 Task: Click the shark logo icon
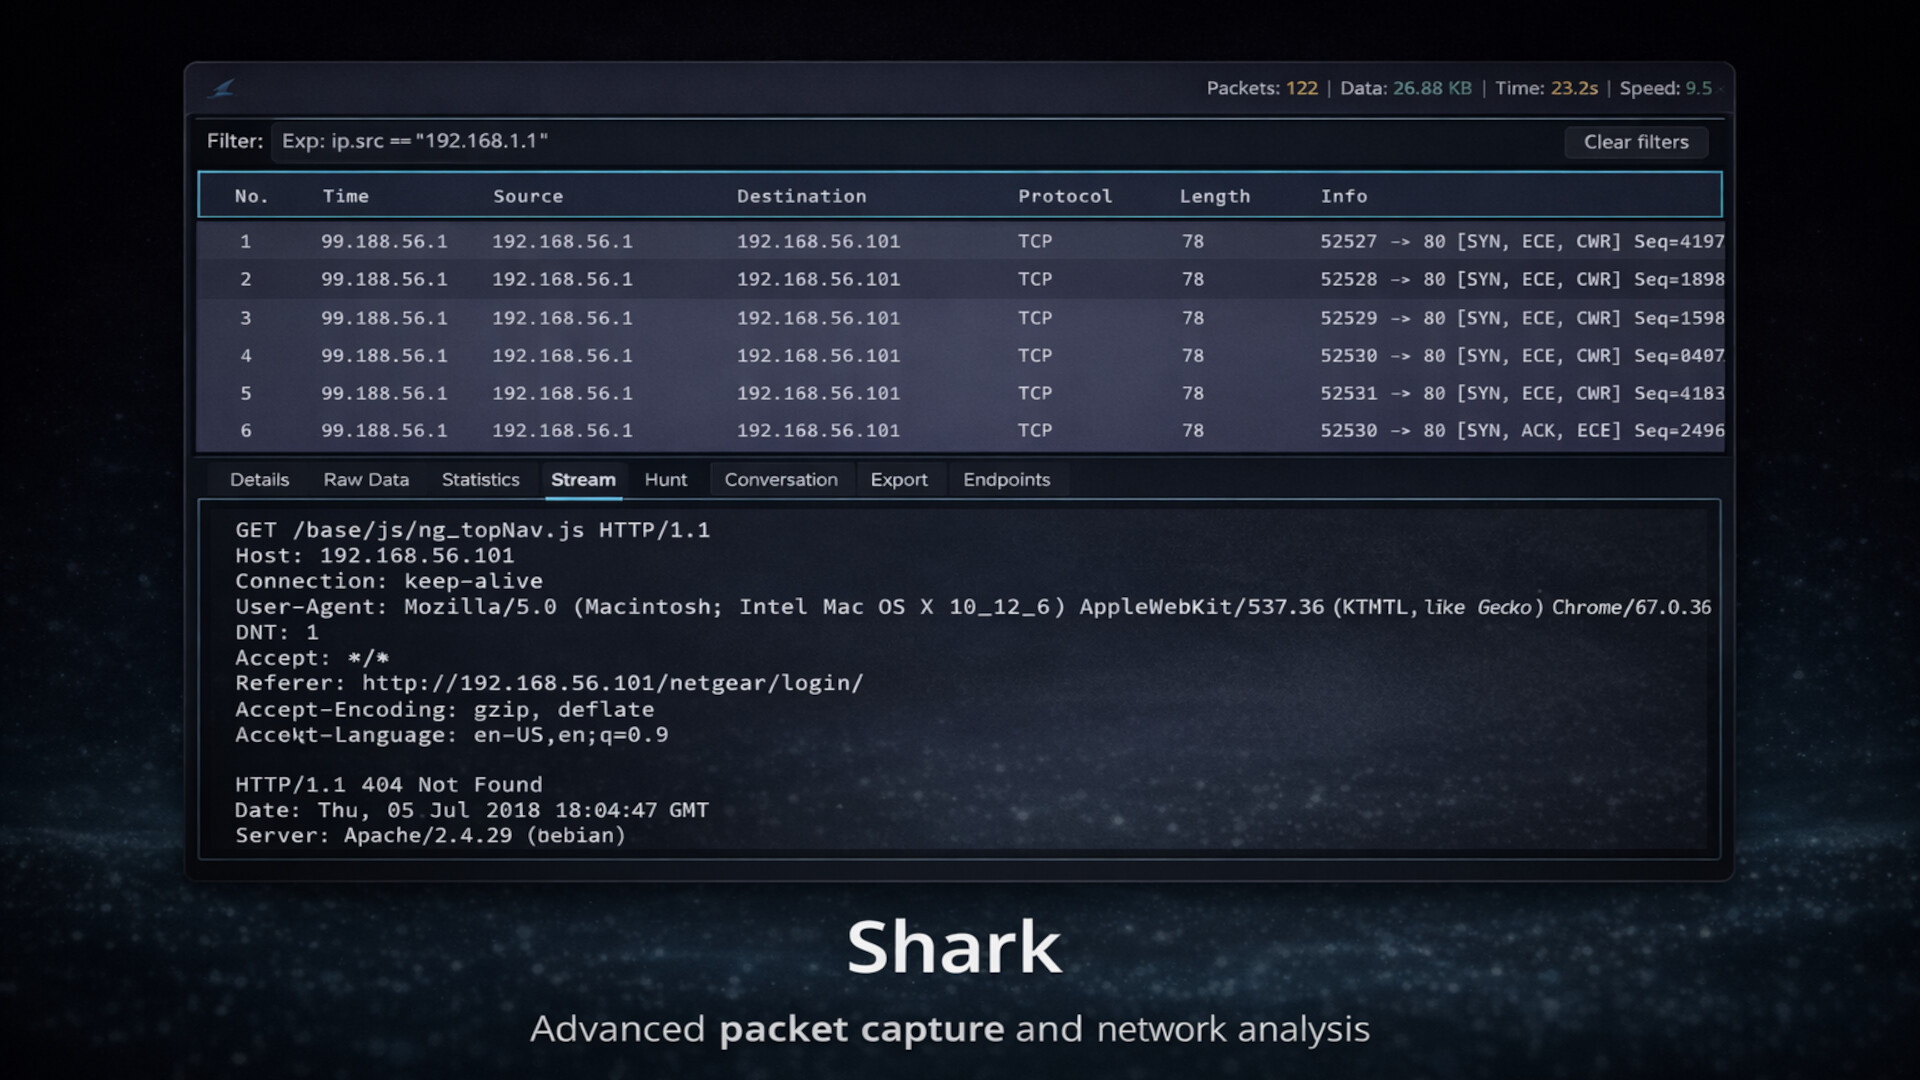pyautogui.click(x=222, y=89)
